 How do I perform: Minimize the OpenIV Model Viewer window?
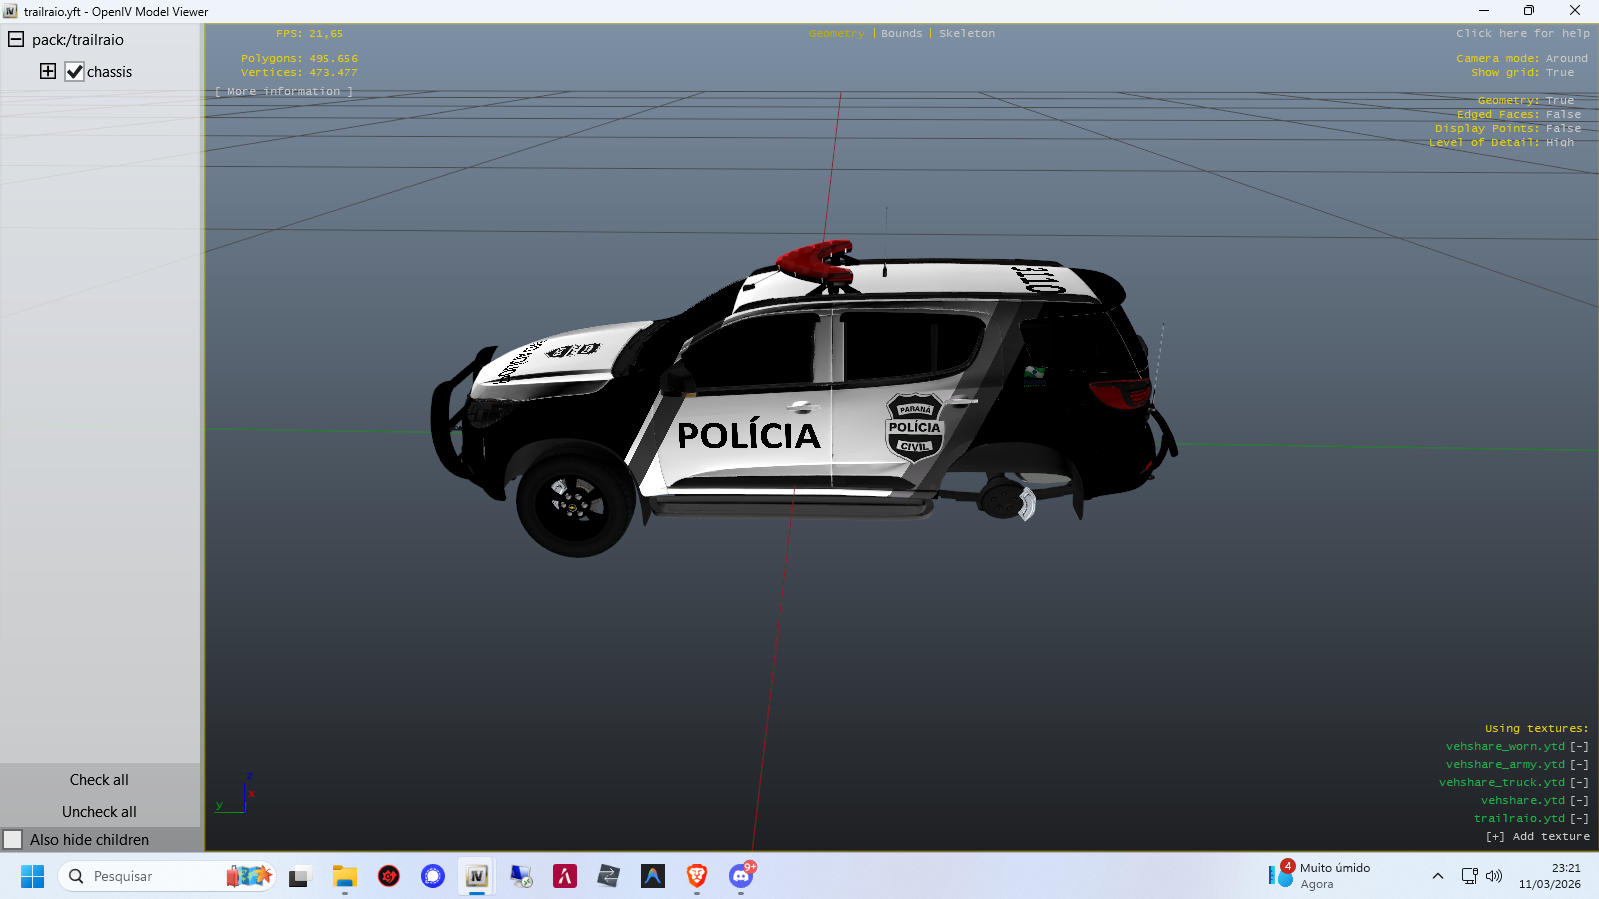pos(1484,11)
